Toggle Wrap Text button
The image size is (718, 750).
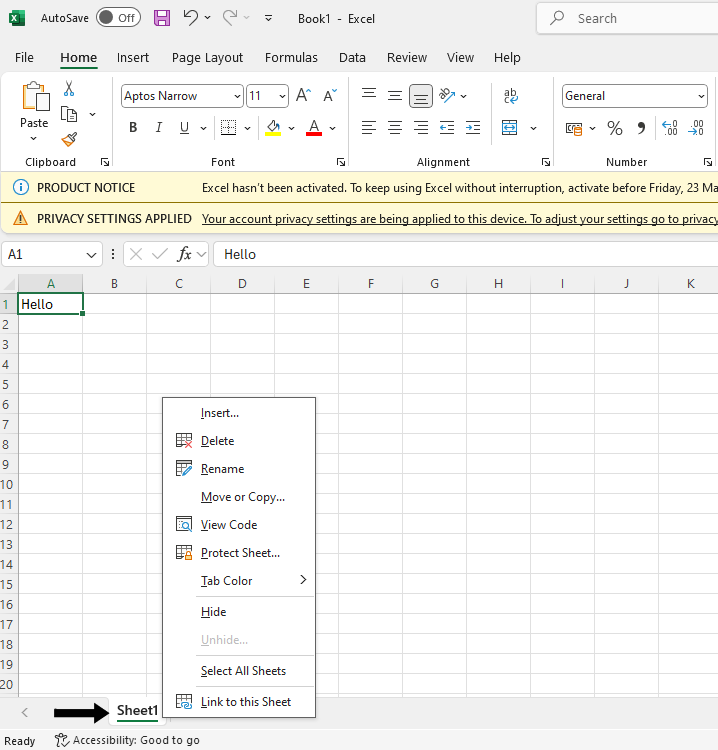[x=511, y=96]
